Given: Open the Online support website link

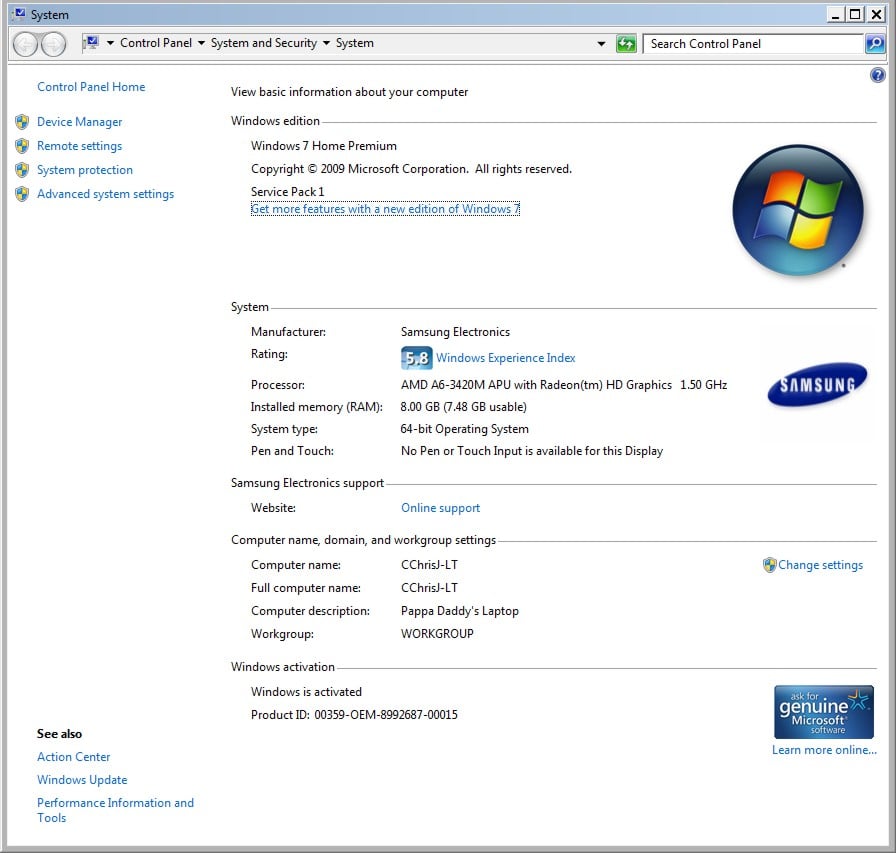Looking at the screenshot, I should click(x=440, y=508).
